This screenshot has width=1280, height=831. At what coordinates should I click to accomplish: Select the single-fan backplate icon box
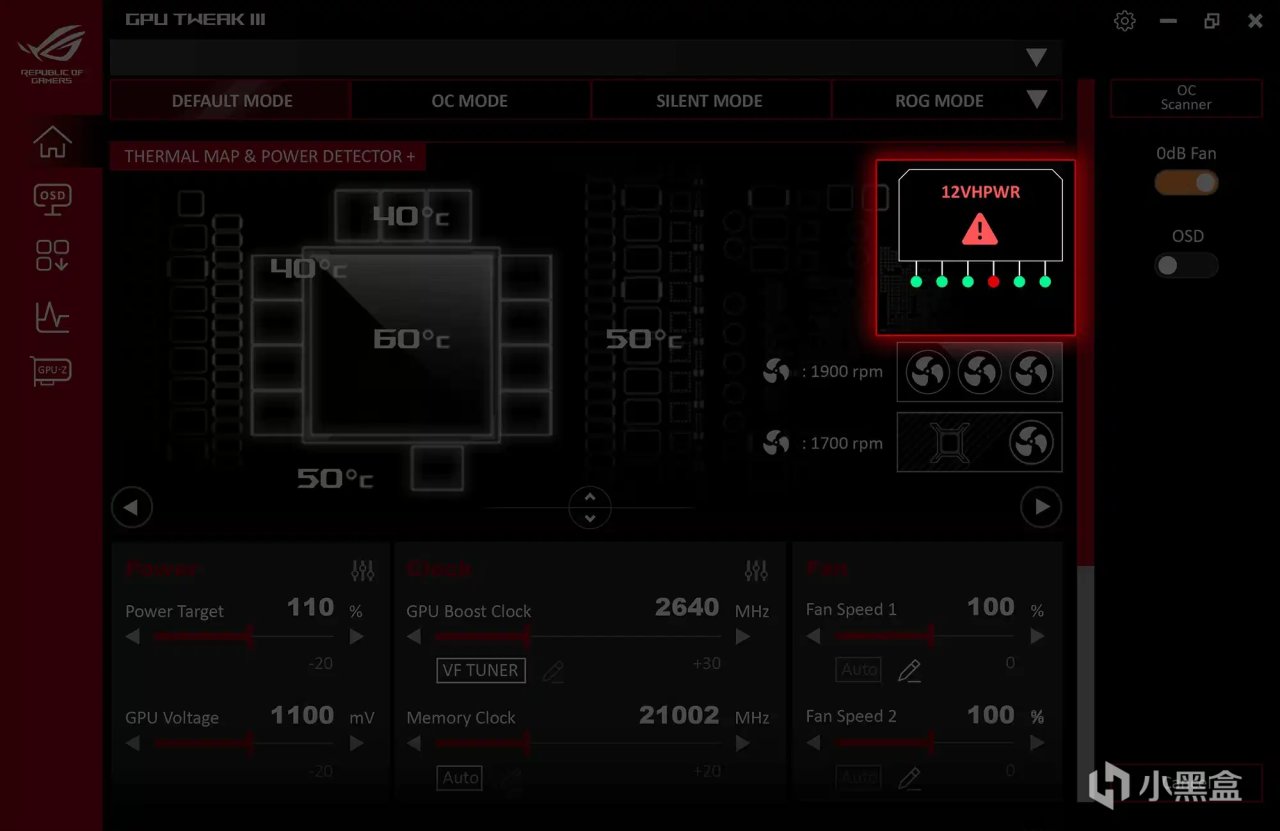[979, 442]
